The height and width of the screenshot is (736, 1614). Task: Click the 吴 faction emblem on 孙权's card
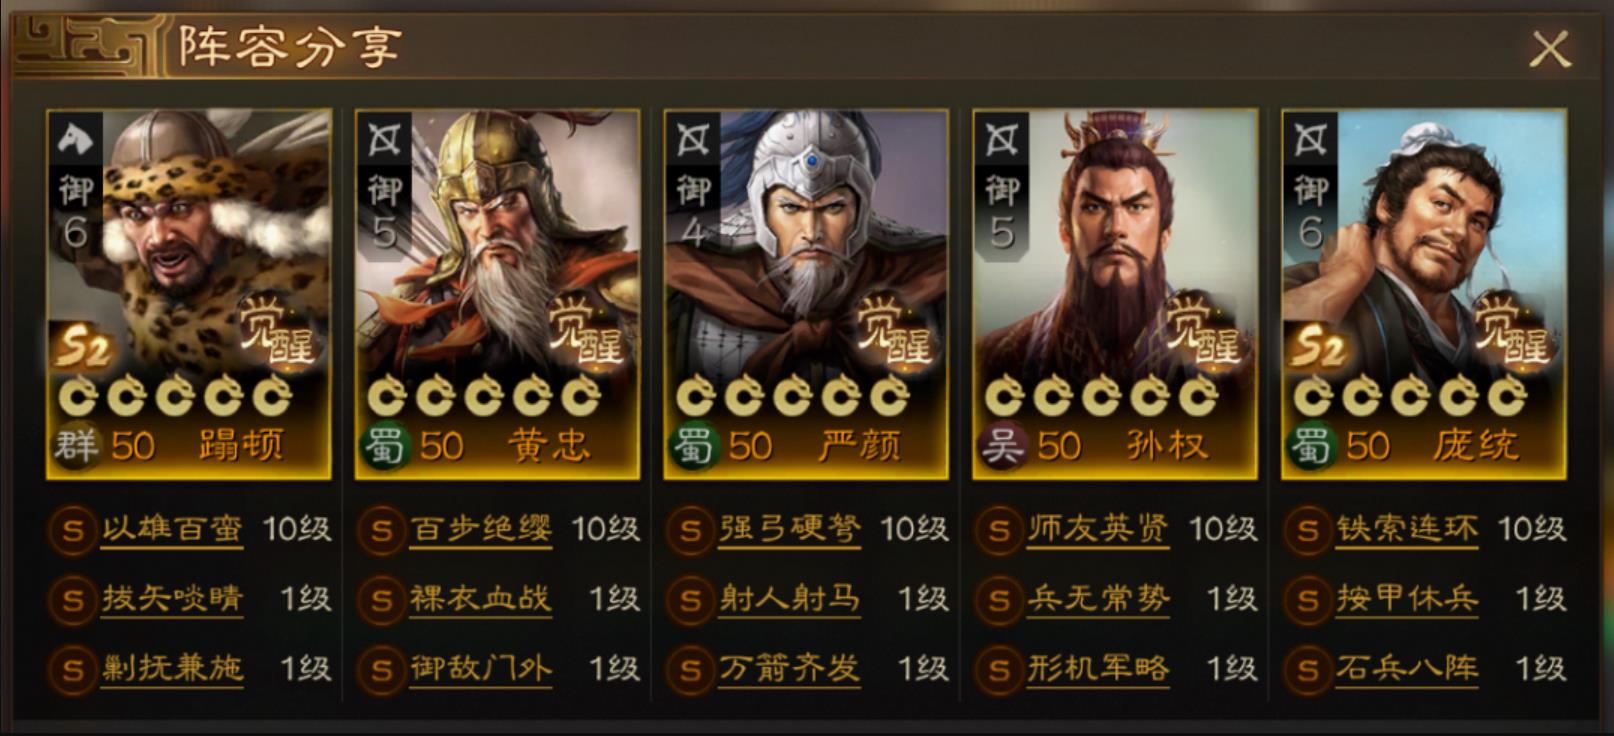pyautogui.click(x=1002, y=445)
